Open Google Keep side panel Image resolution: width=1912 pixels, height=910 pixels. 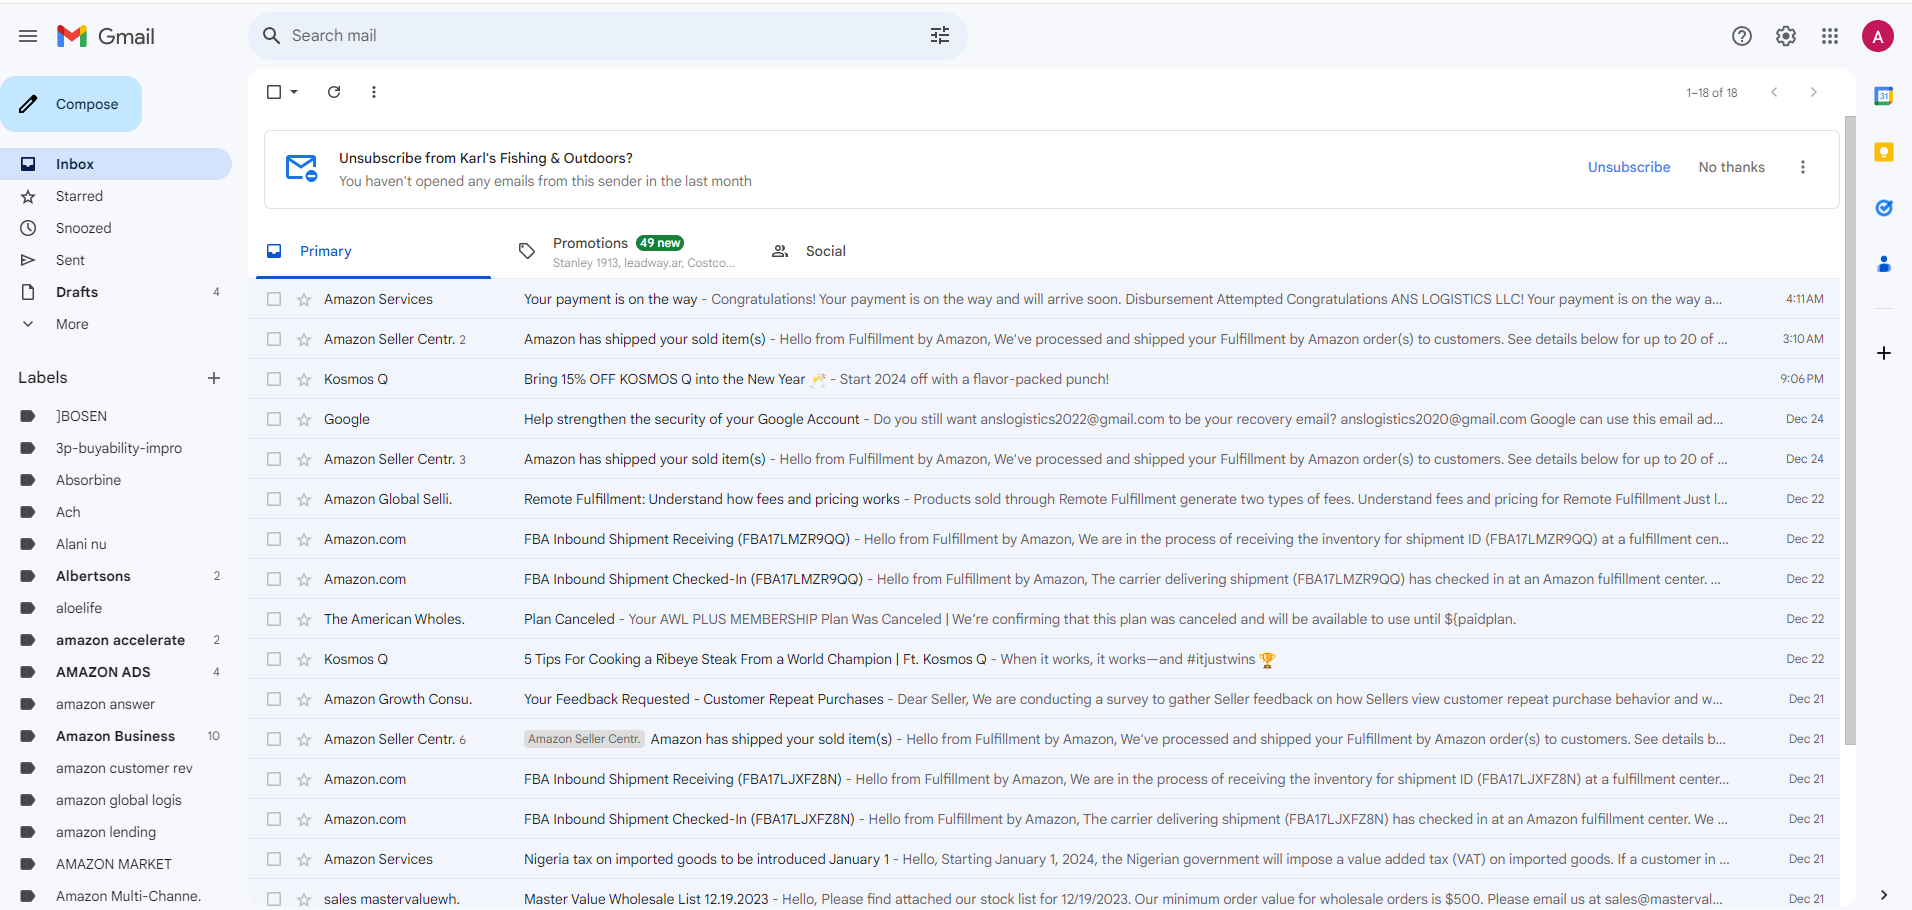(1884, 152)
